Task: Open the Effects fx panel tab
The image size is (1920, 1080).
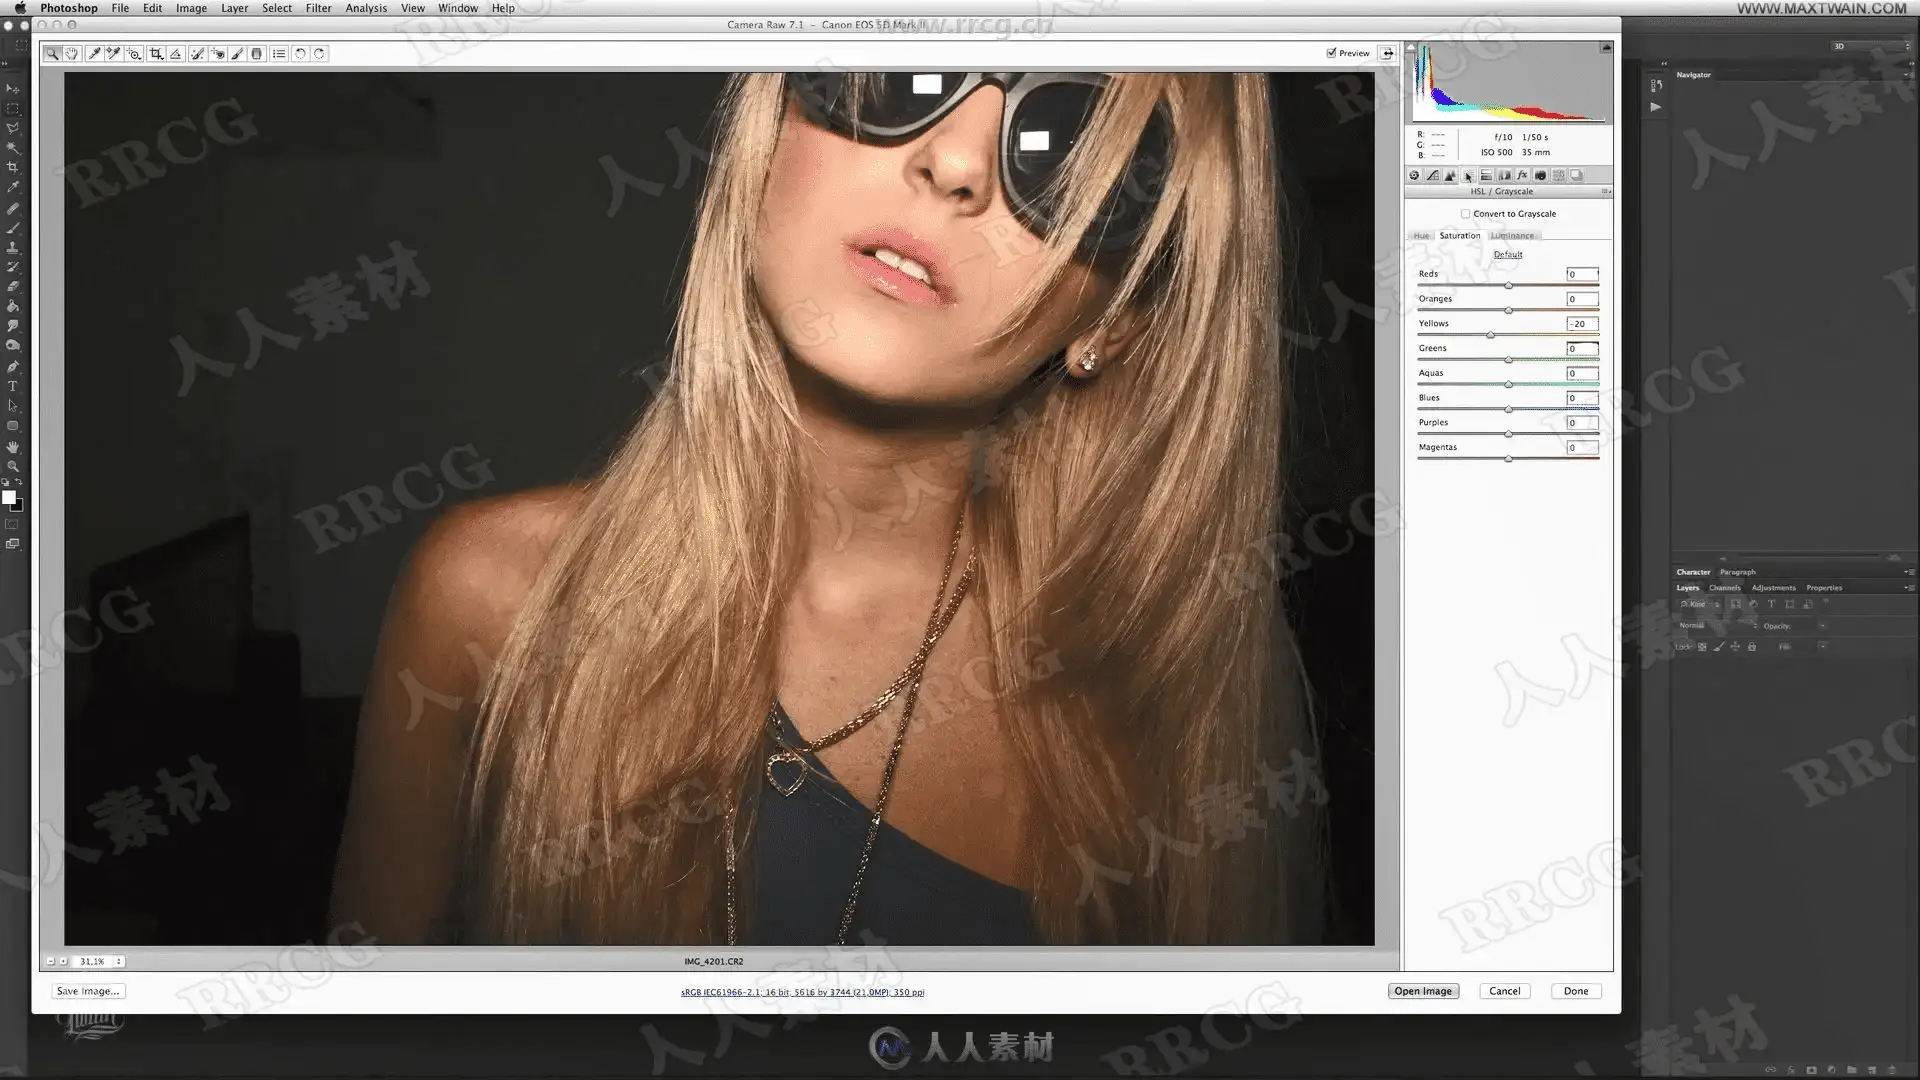Action: tap(1522, 175)
